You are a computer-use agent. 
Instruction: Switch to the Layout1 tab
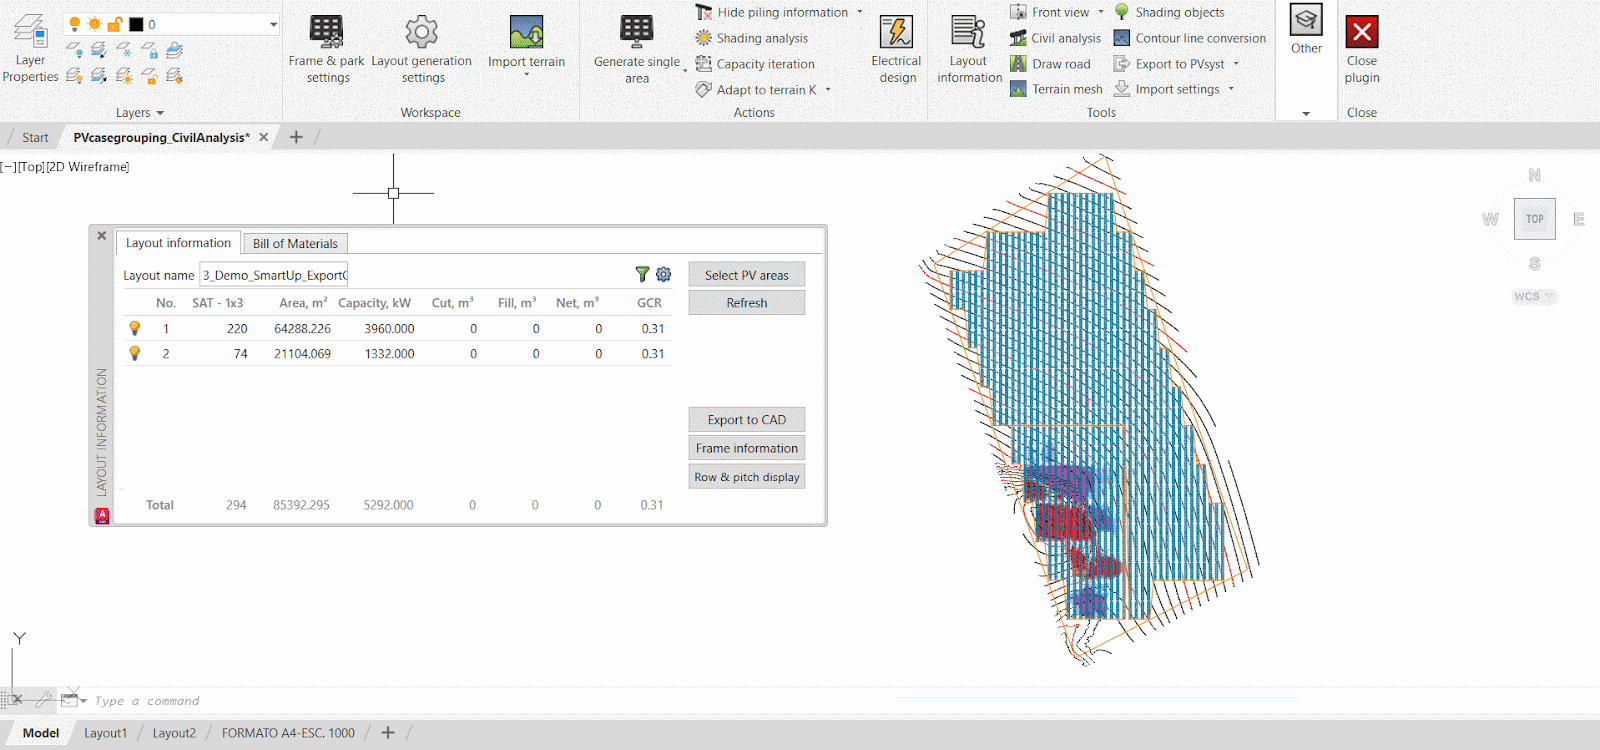point(105,733)
